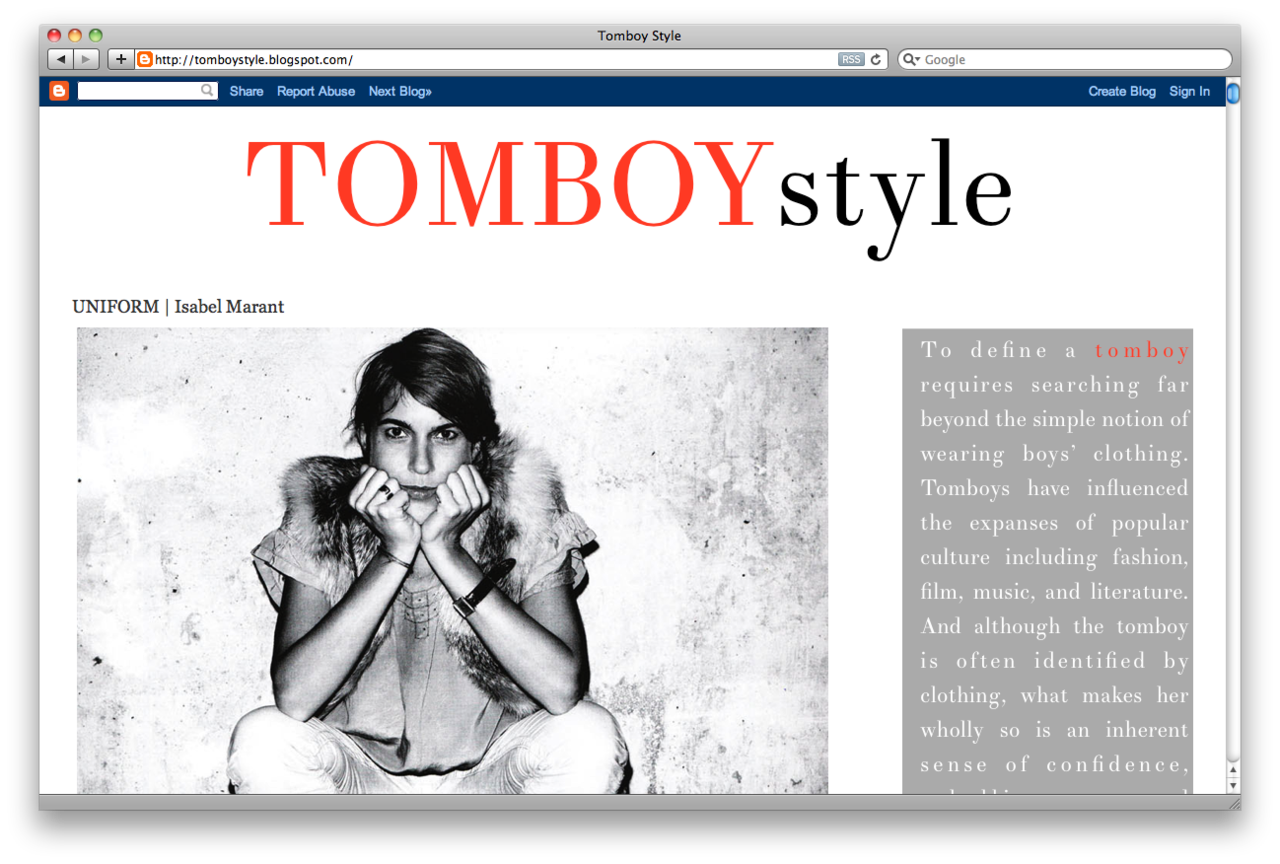Go to Next Blog
This screenshot has width=1280, height=864.
coord(400,91)
